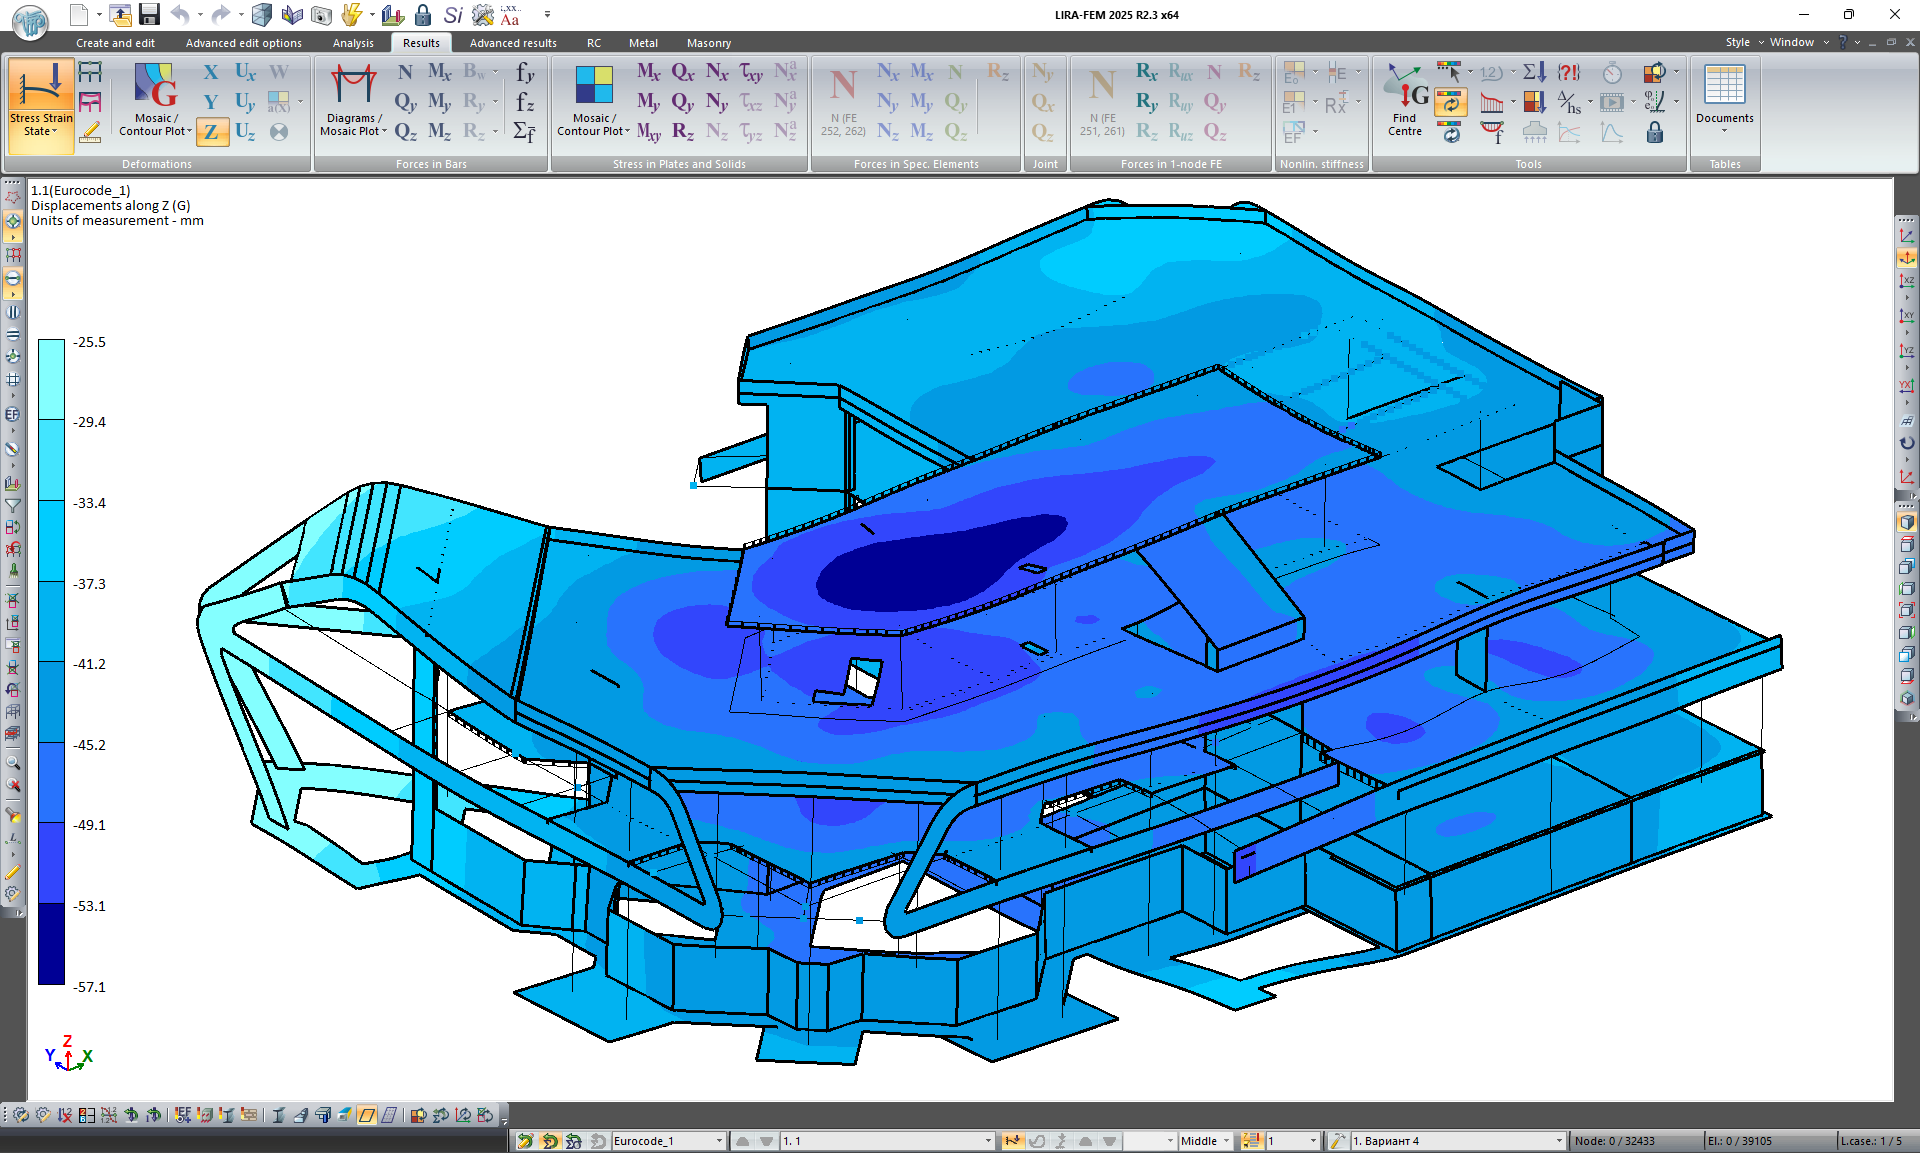Click the darkest blue legend color

pyautogui.click(x=51, y=945)
